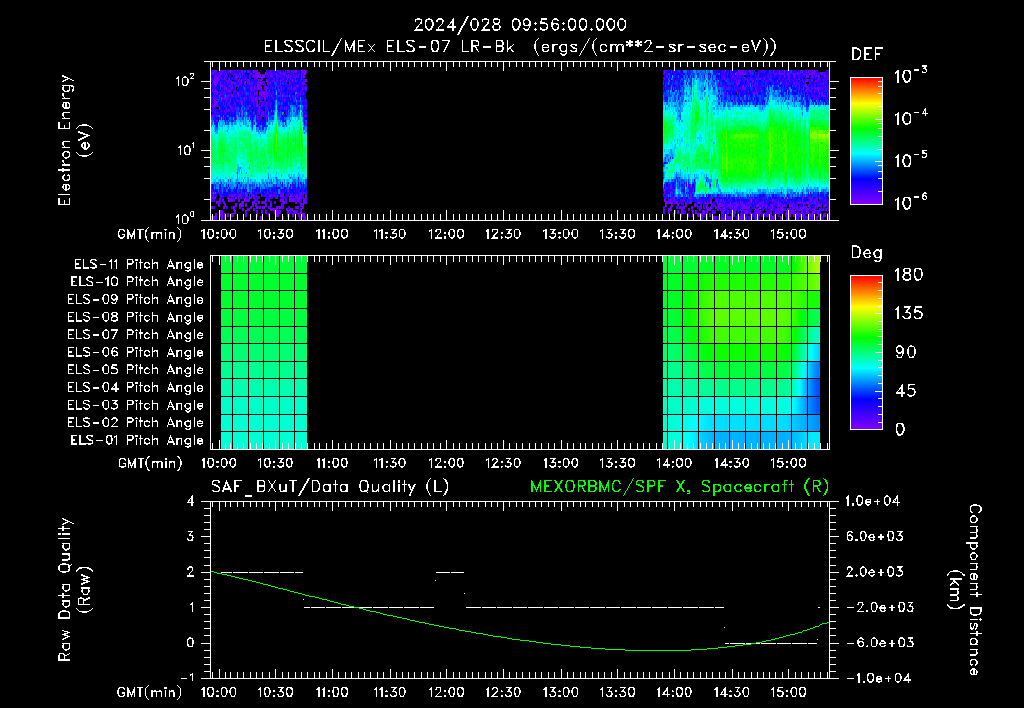Click the ELS-05 Pitch Angle row label
The image size is (1024, 708).
135,370
